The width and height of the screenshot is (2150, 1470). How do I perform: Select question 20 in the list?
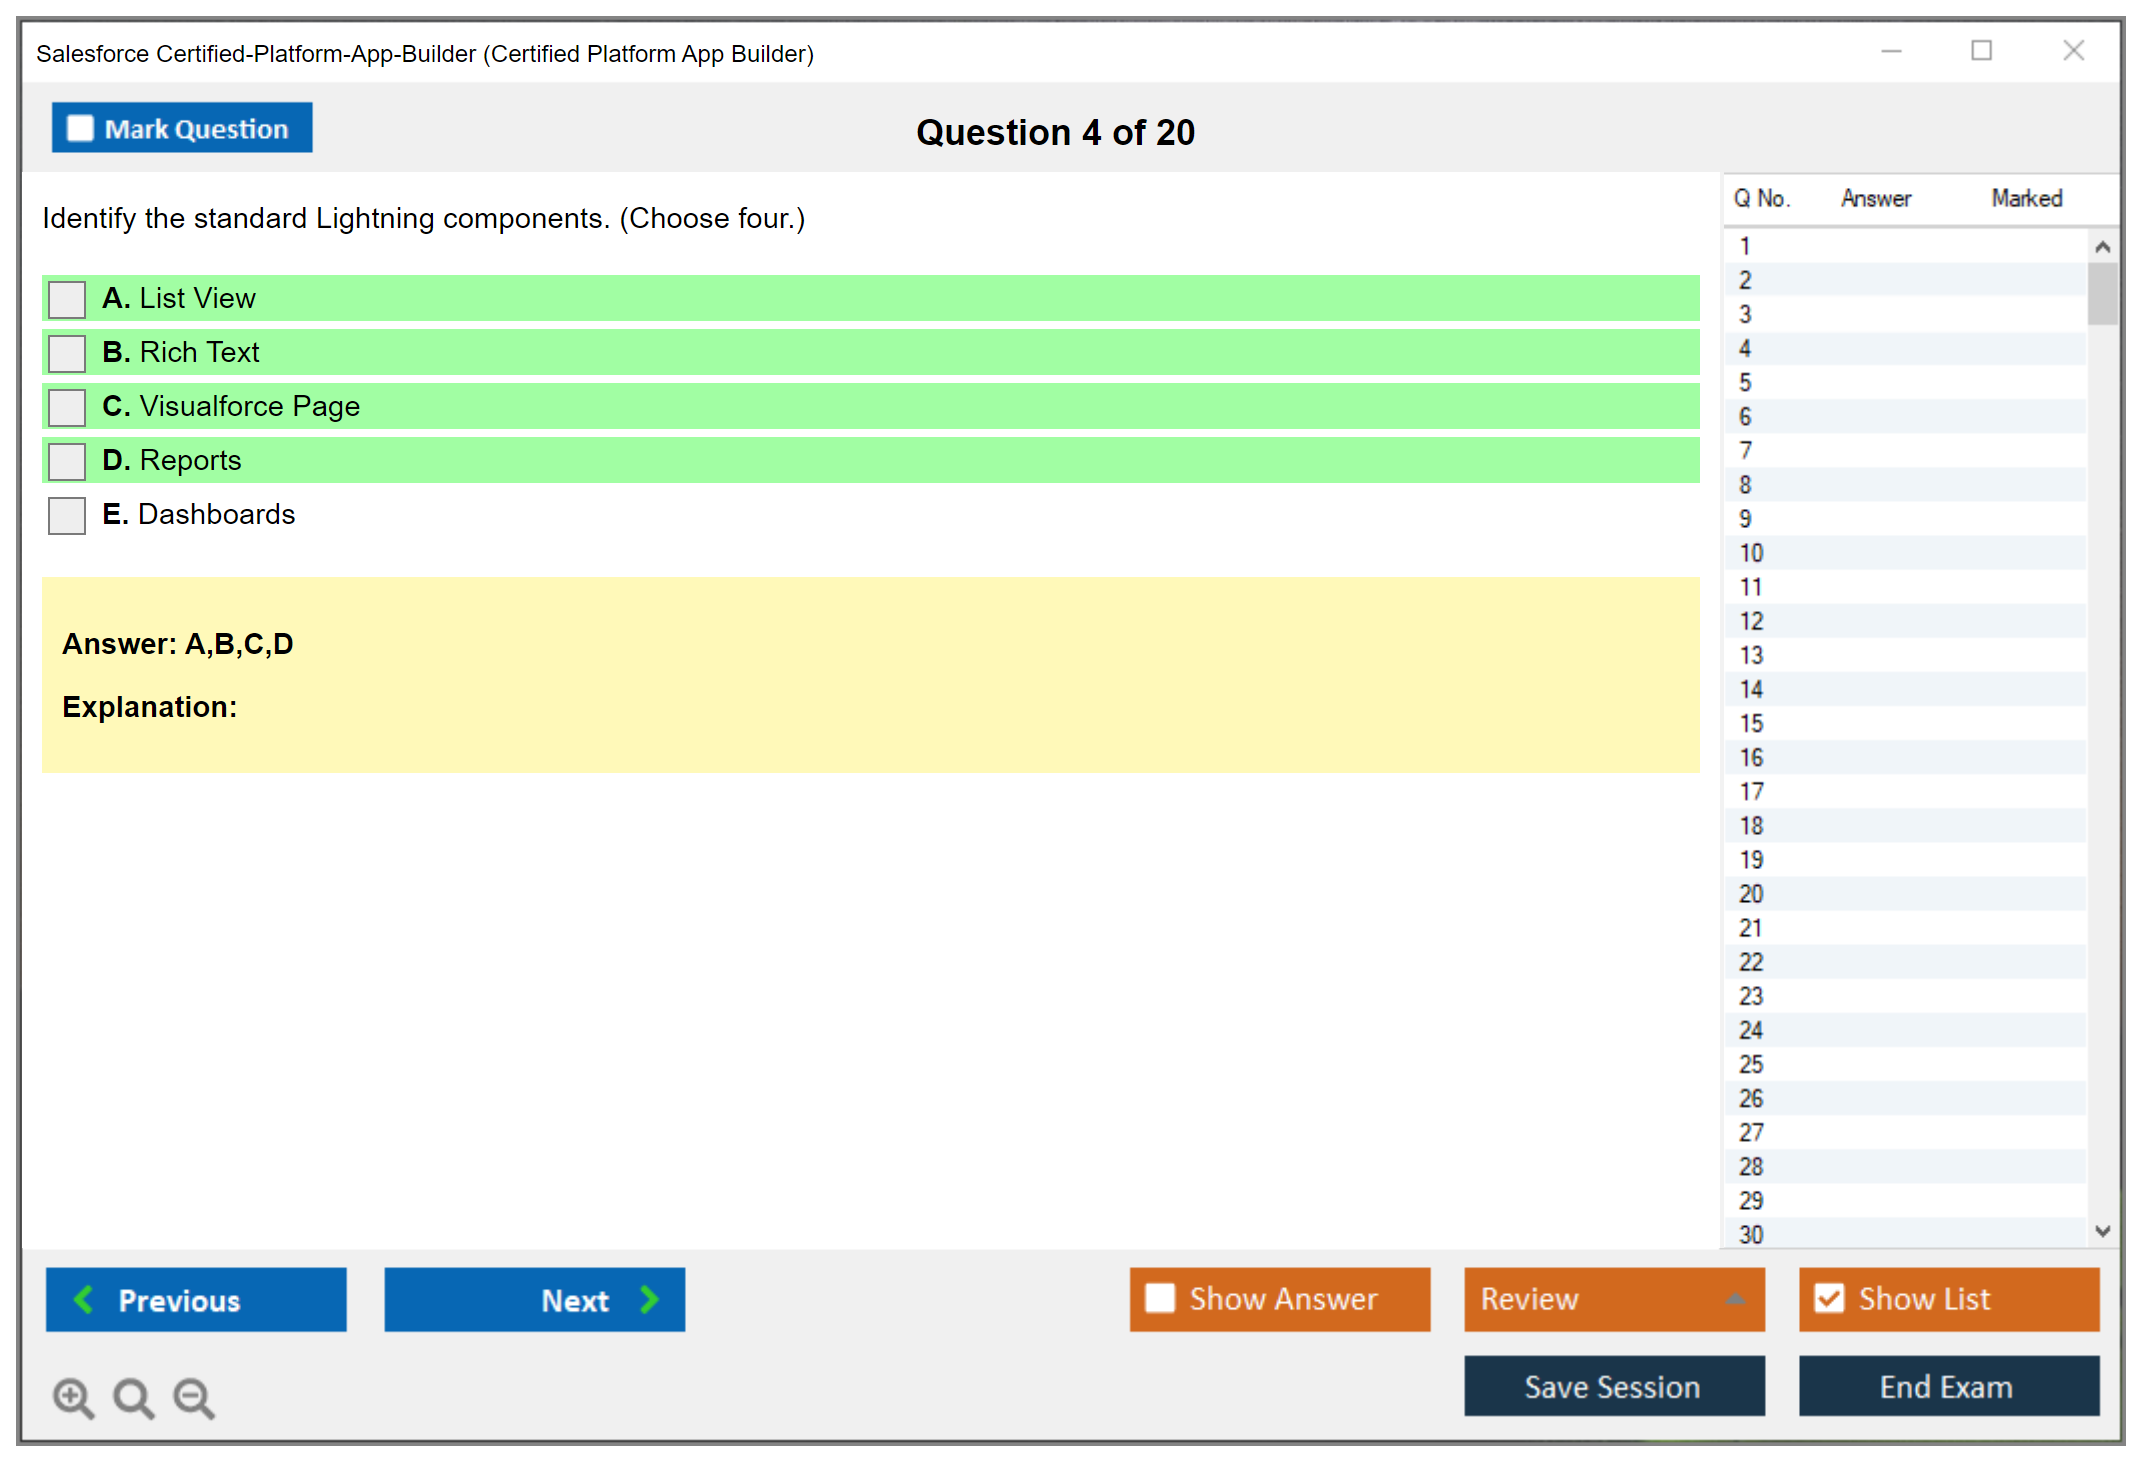point(1751,894)
